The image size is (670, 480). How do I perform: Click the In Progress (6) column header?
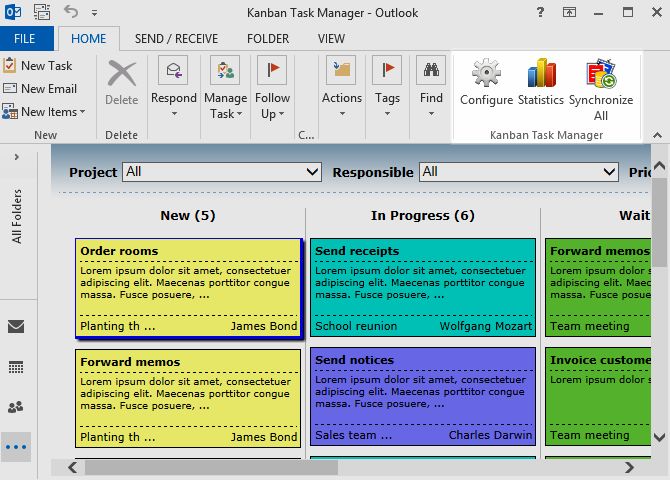coord(423,215)
